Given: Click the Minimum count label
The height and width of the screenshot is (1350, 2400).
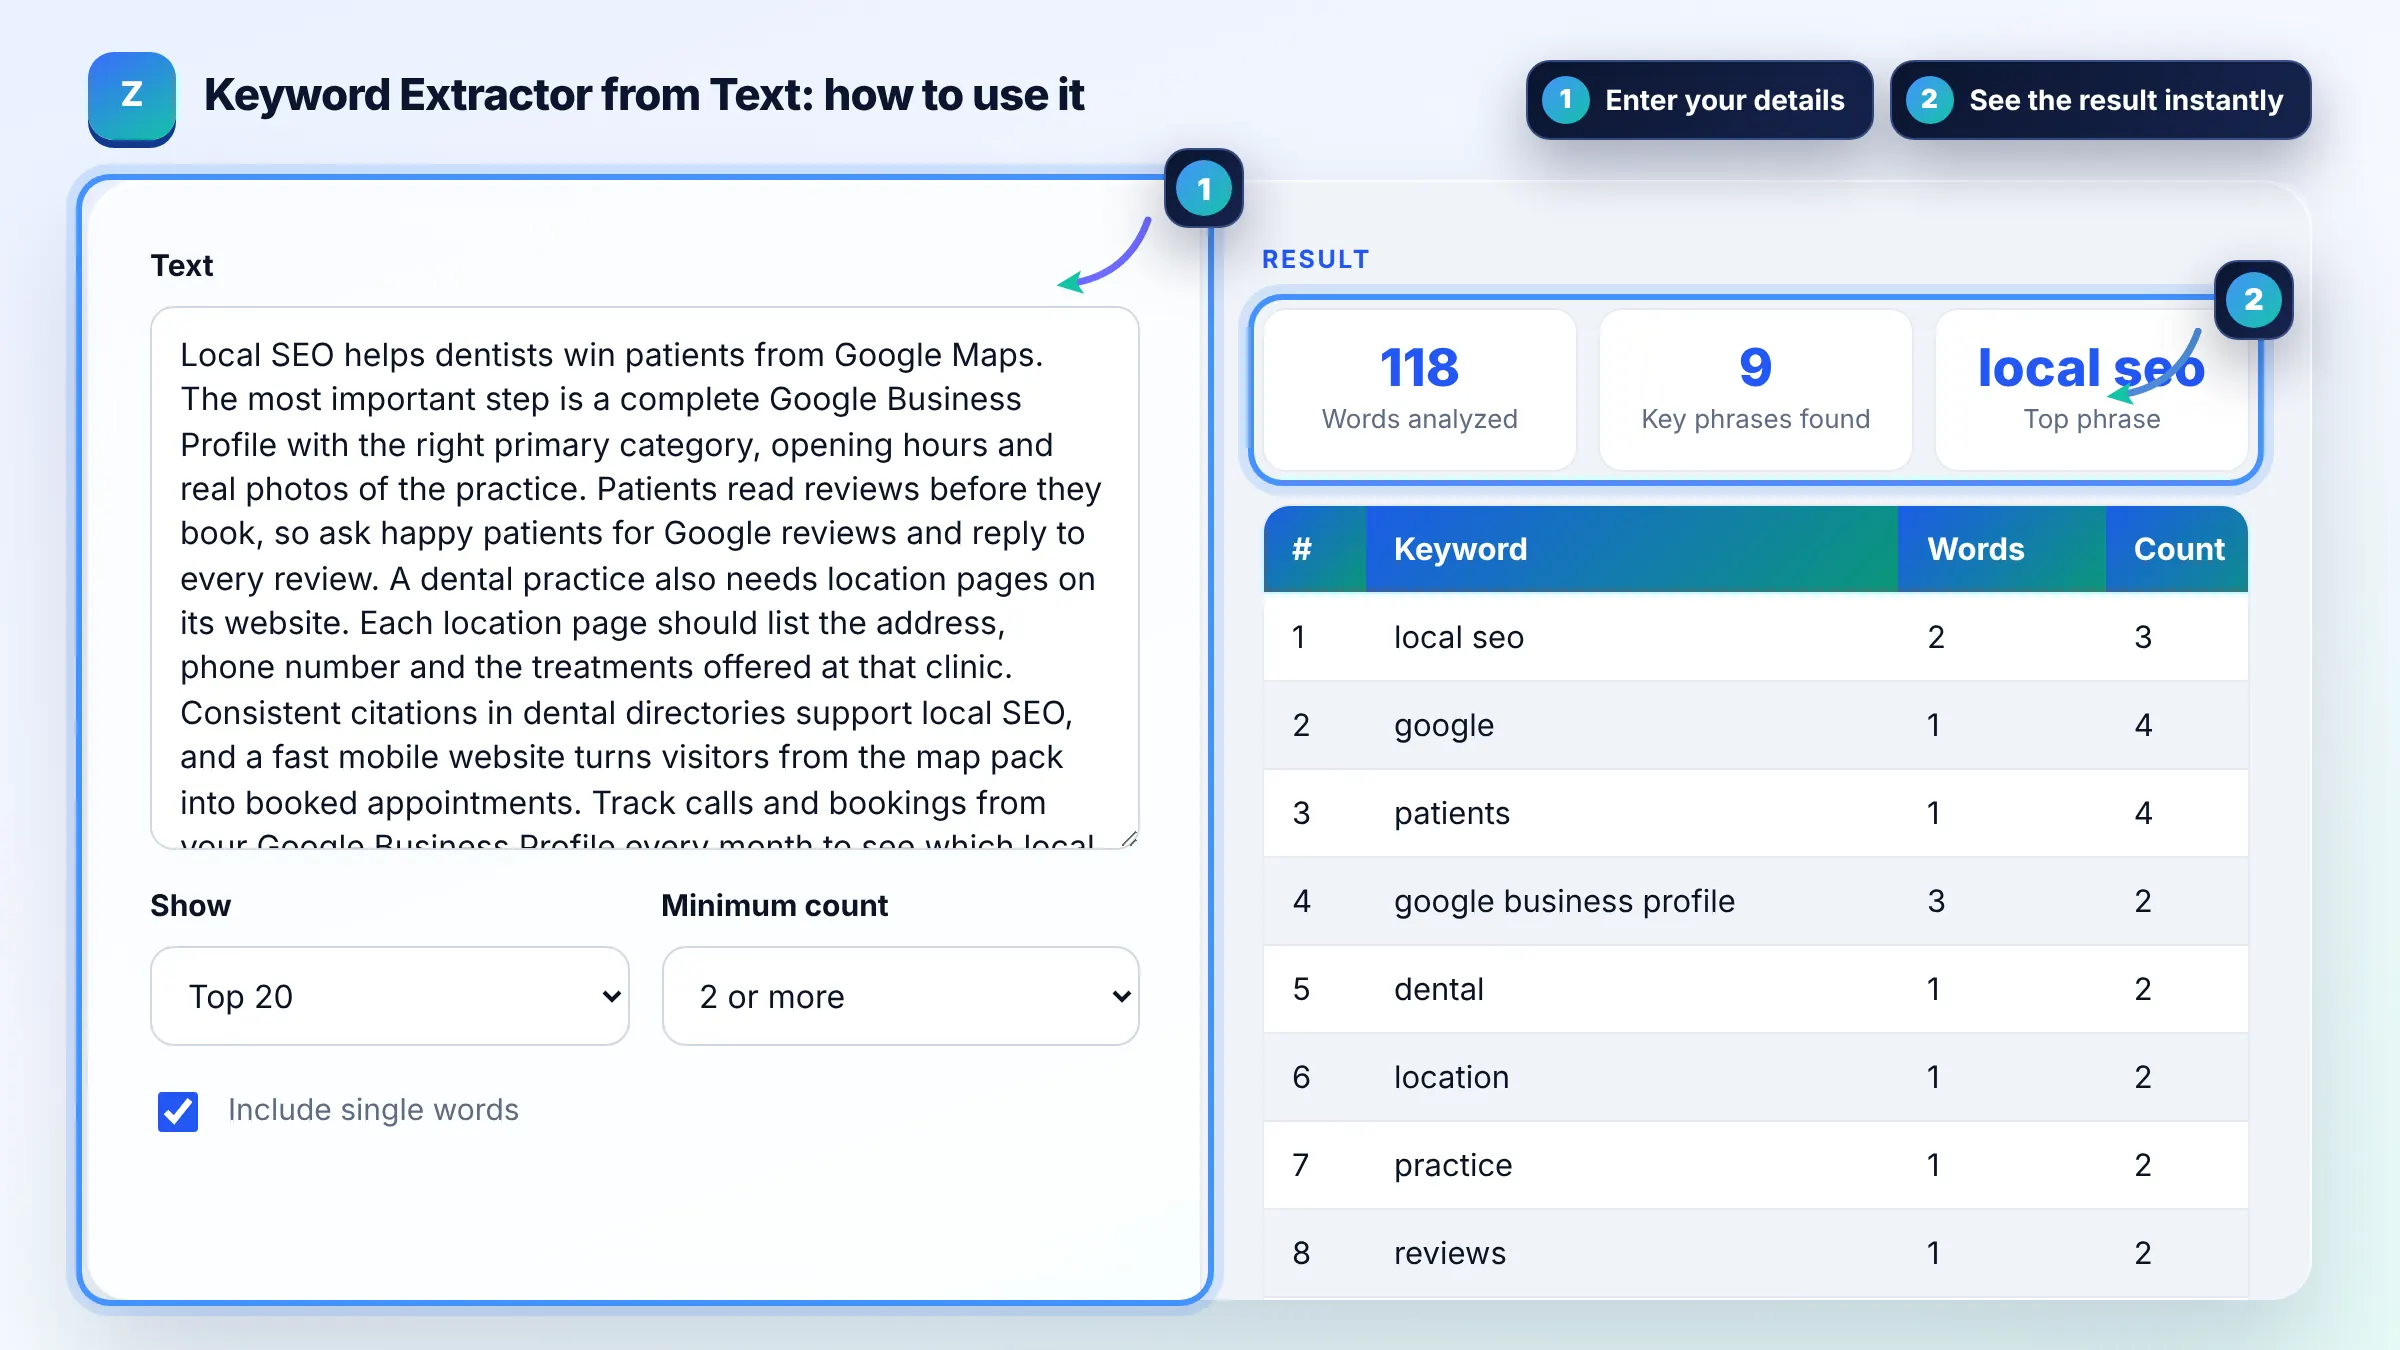Looking at the screenshot, I should point(774,905).
